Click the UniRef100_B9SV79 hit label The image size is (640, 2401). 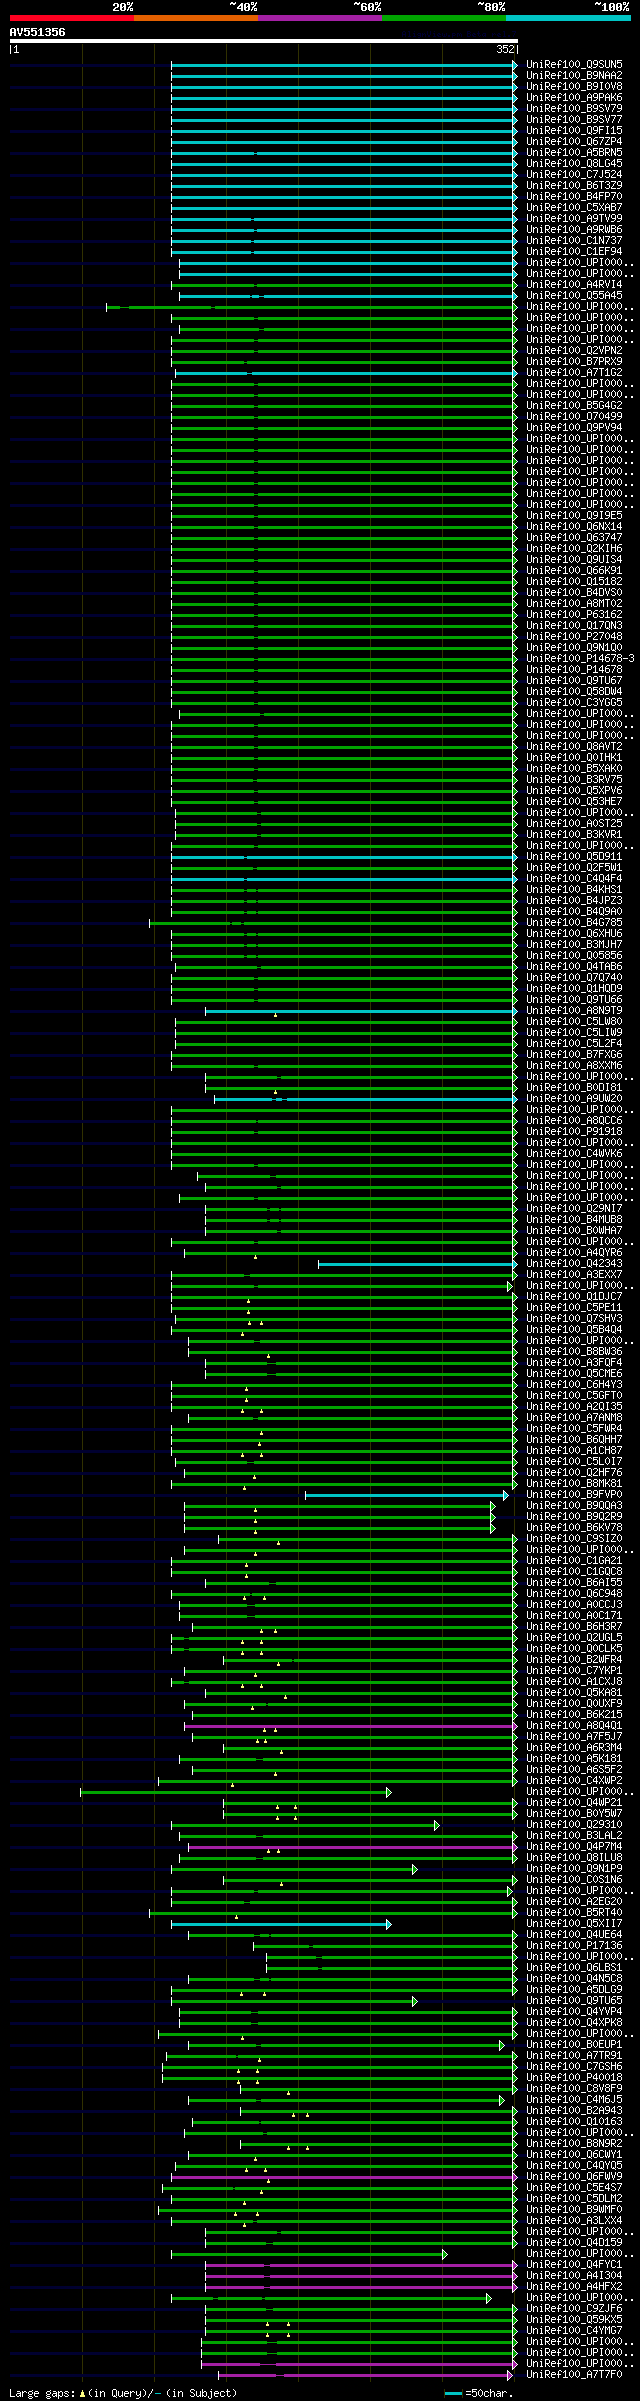pos(574,109)
